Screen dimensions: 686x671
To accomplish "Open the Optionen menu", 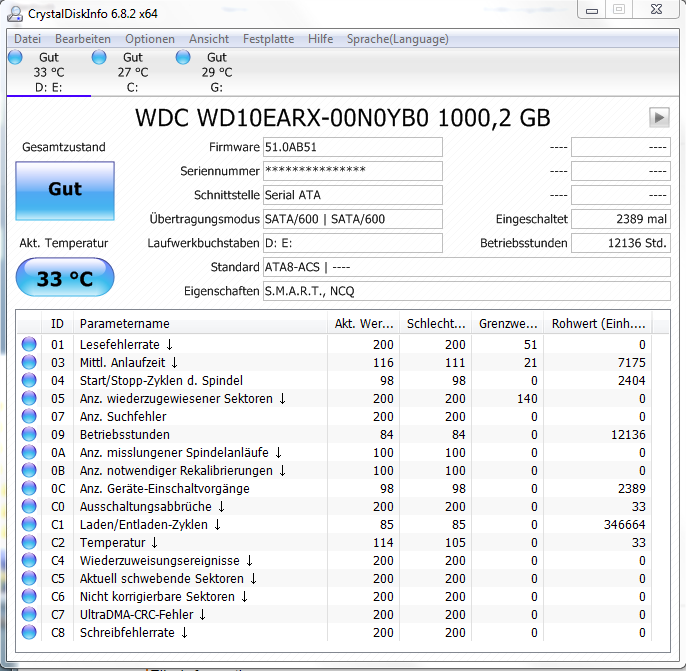I will tap(150, 39).
